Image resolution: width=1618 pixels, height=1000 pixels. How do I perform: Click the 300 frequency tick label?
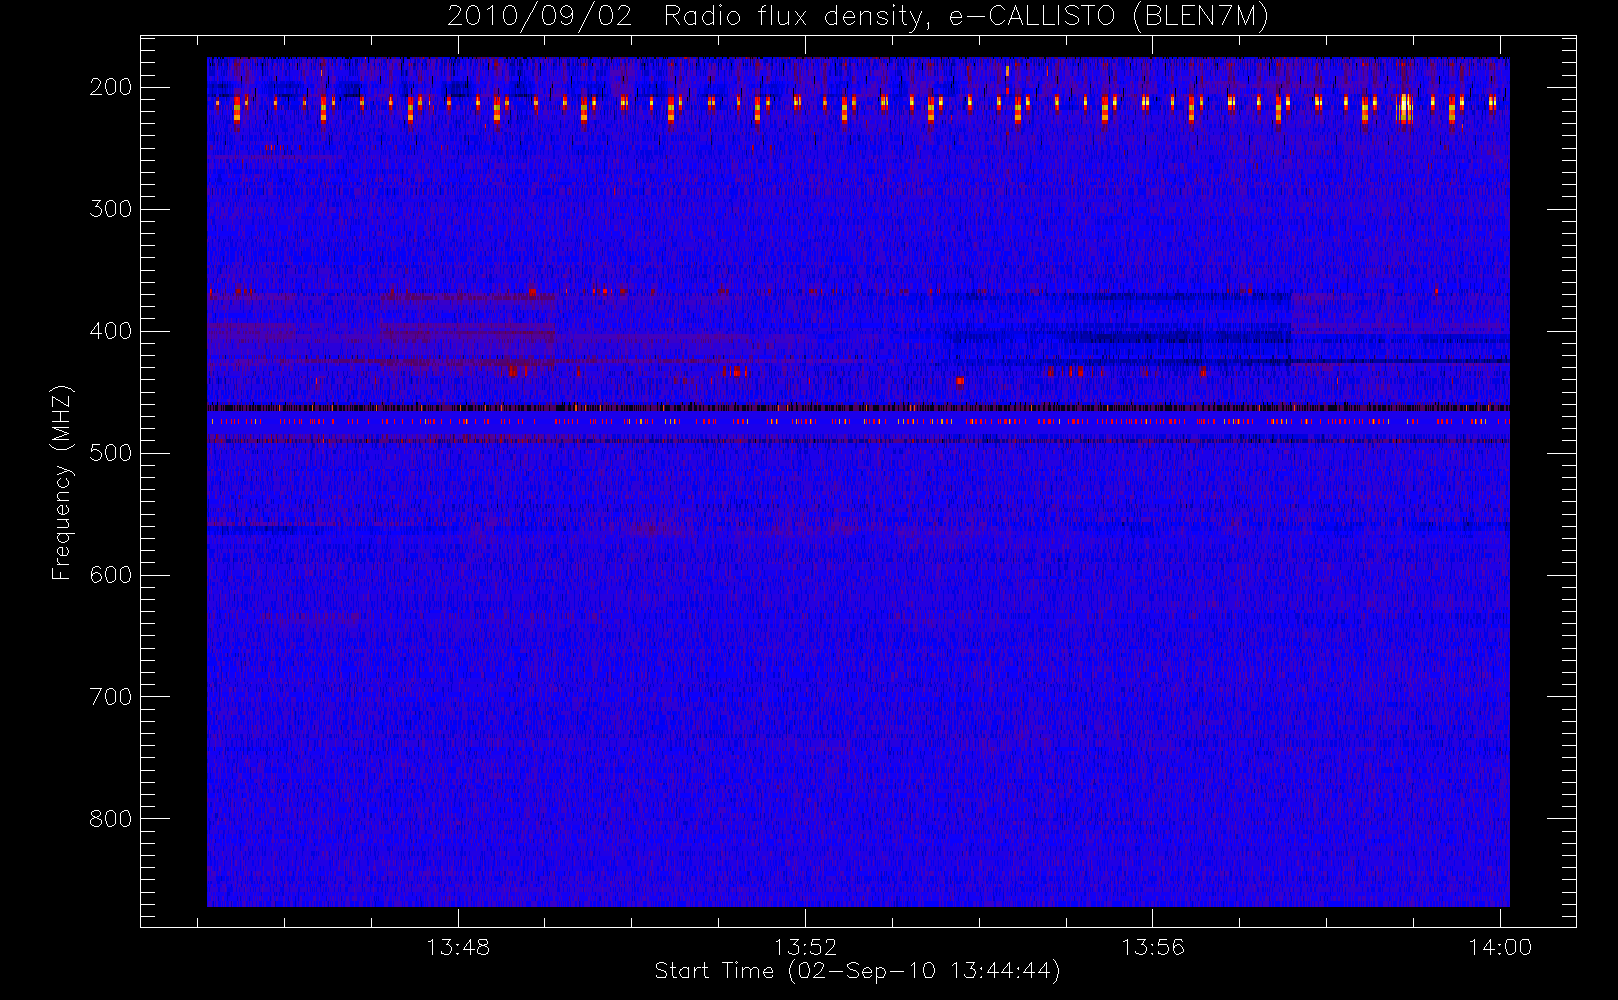coord(111,209)
